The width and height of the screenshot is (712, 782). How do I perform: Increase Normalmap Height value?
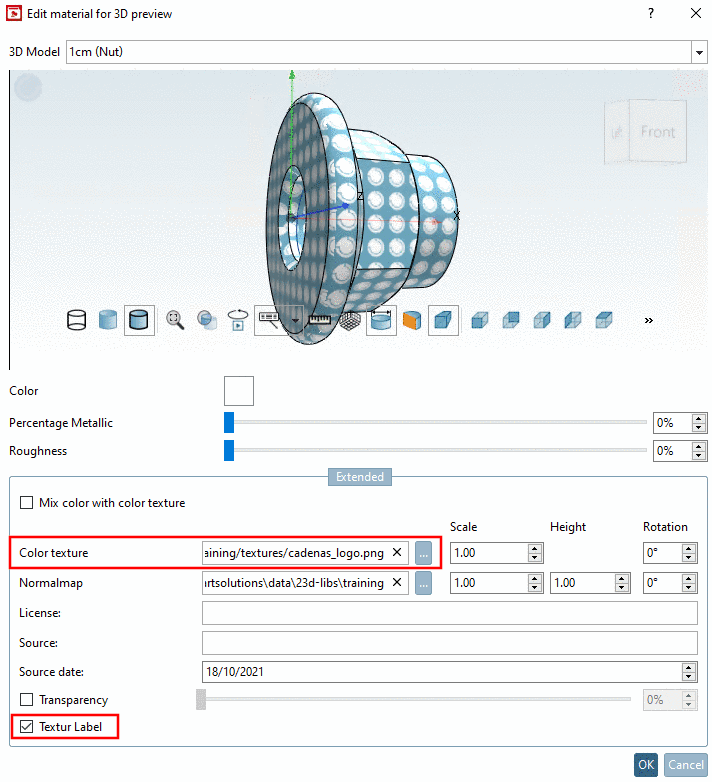[x=622, y=579]
